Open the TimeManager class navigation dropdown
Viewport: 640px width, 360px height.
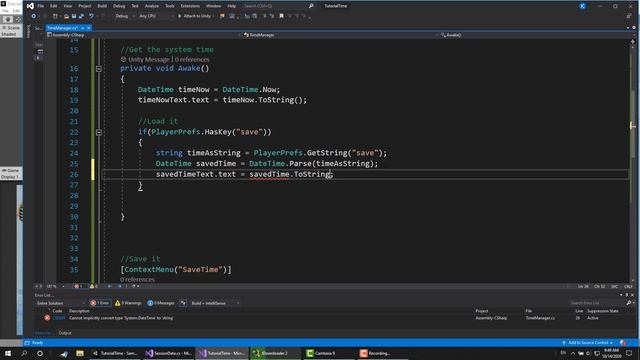(340, 35)
